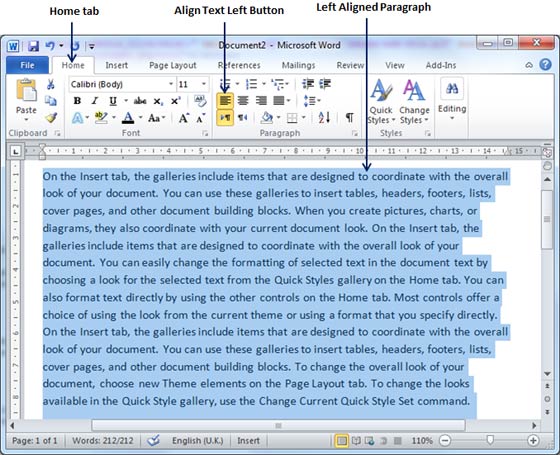Select the Center alignment icon
The image size is (560, 455).
pyautogui.click(x=243, y=101)
